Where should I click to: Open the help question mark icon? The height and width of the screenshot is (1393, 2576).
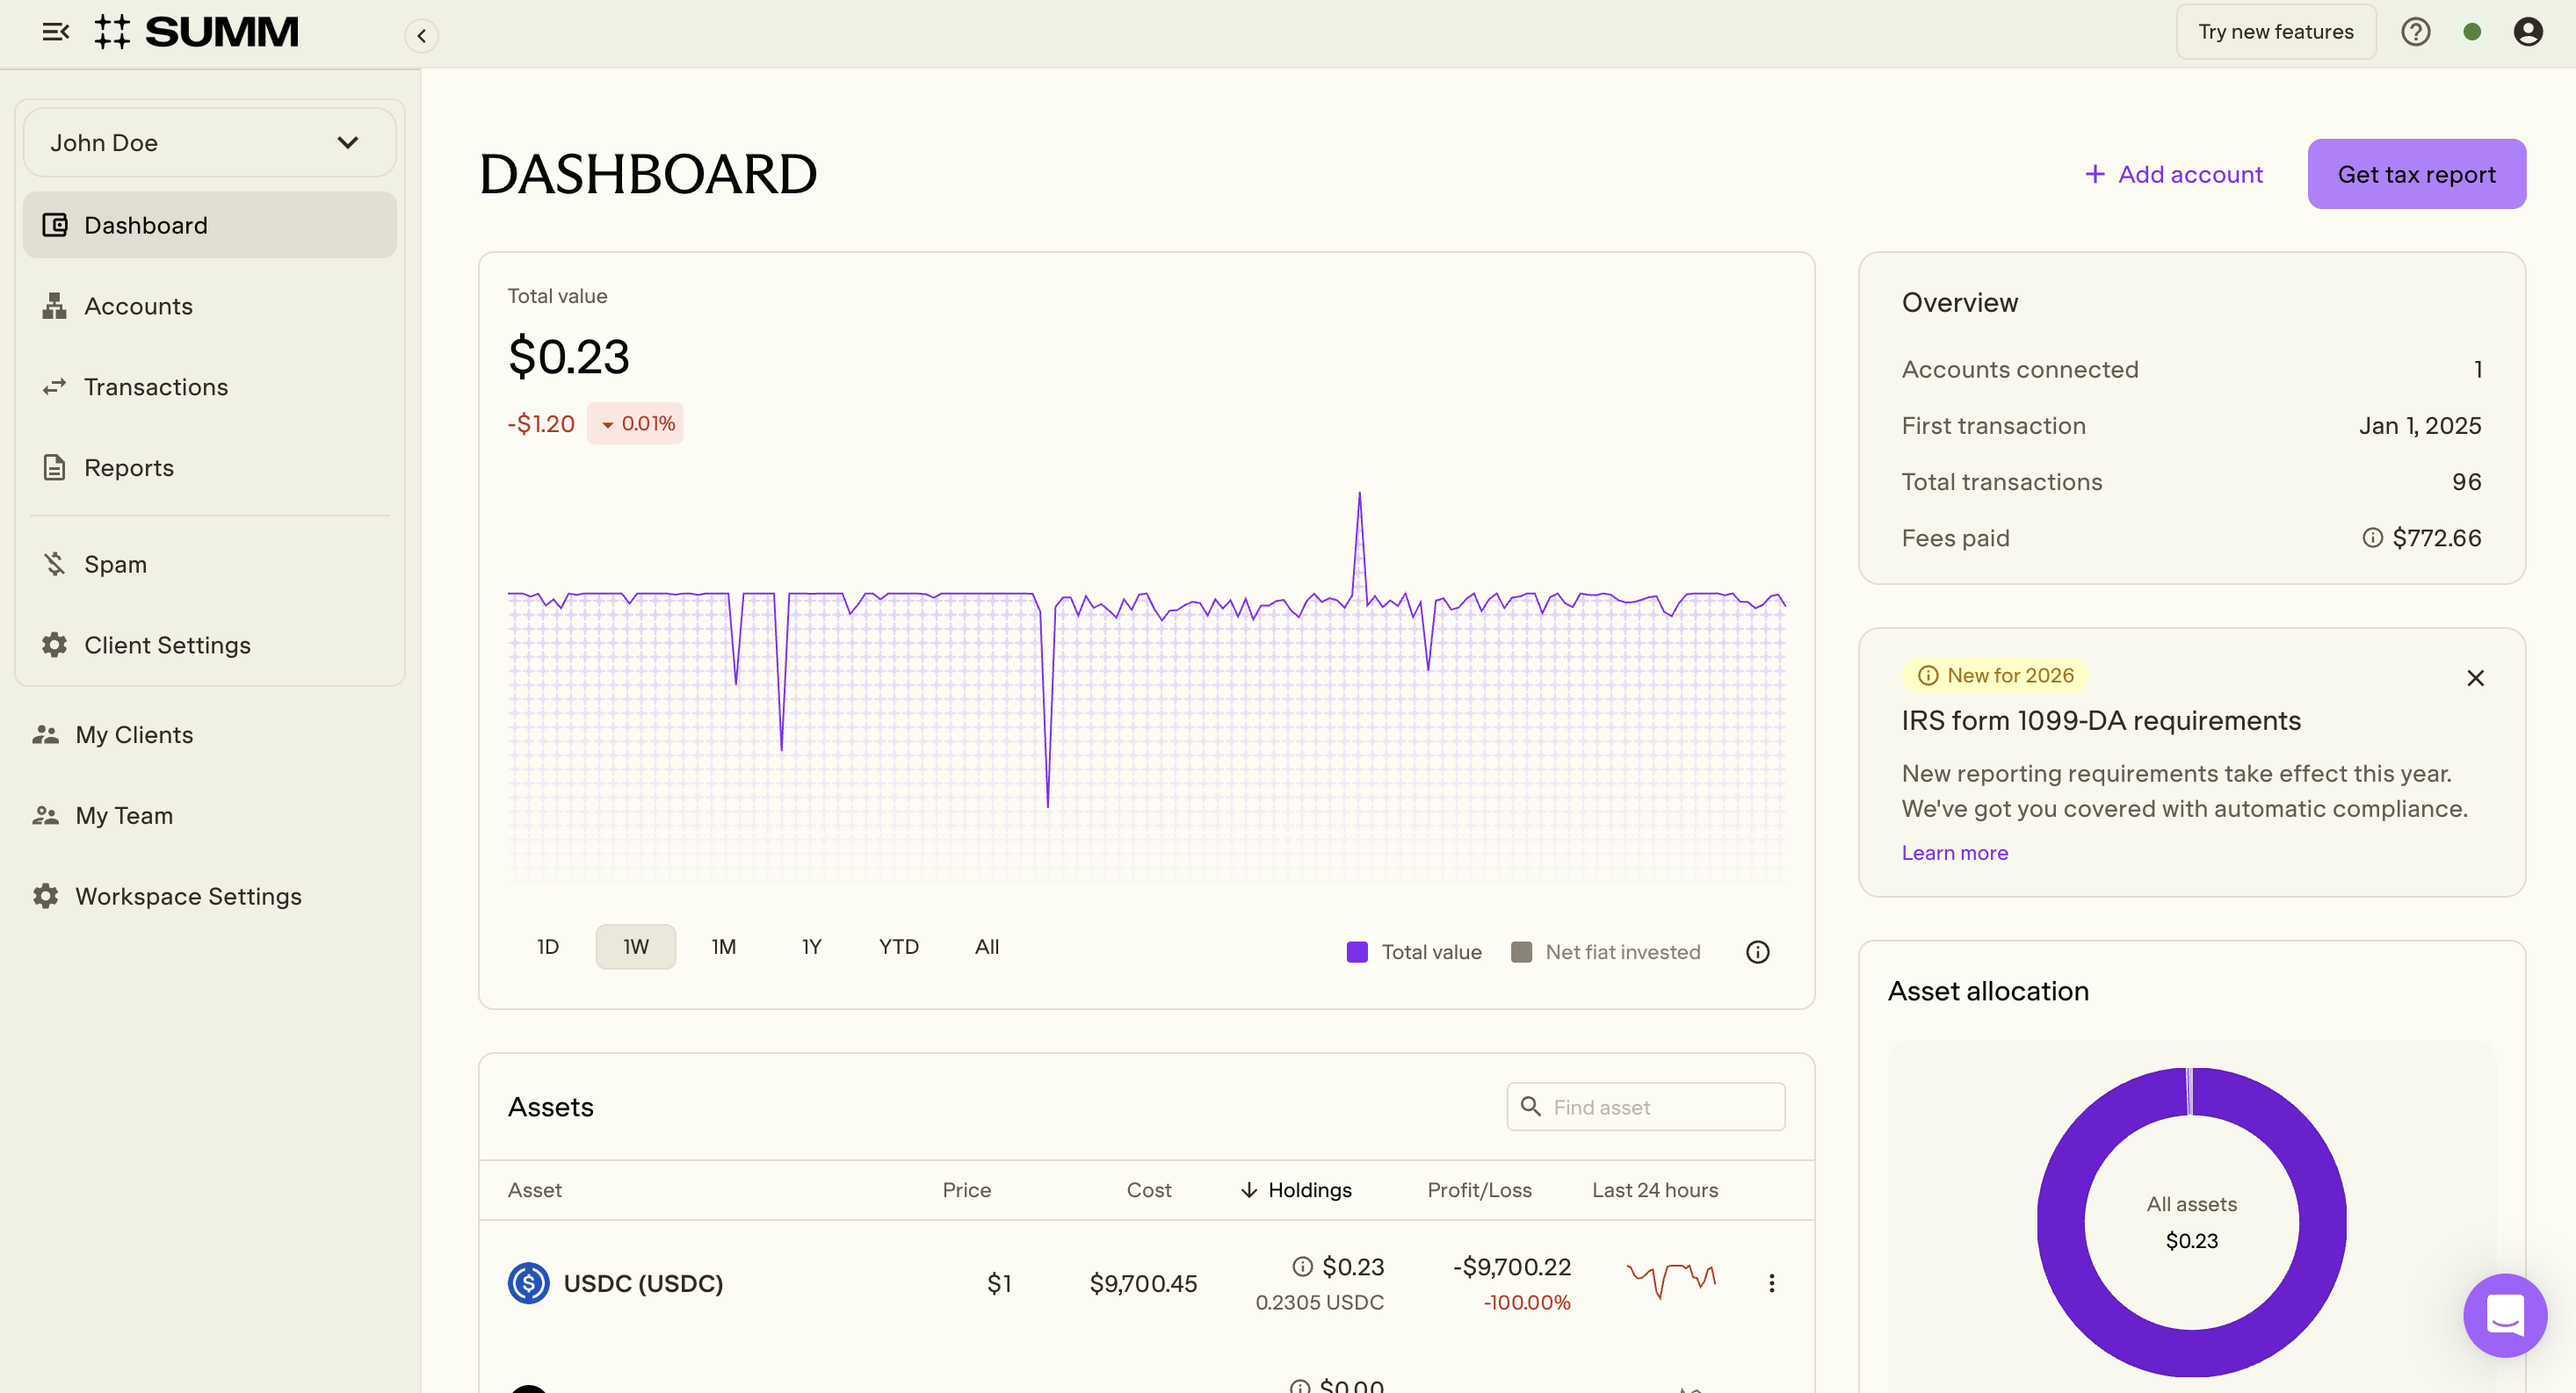(x=2415, y=32)
